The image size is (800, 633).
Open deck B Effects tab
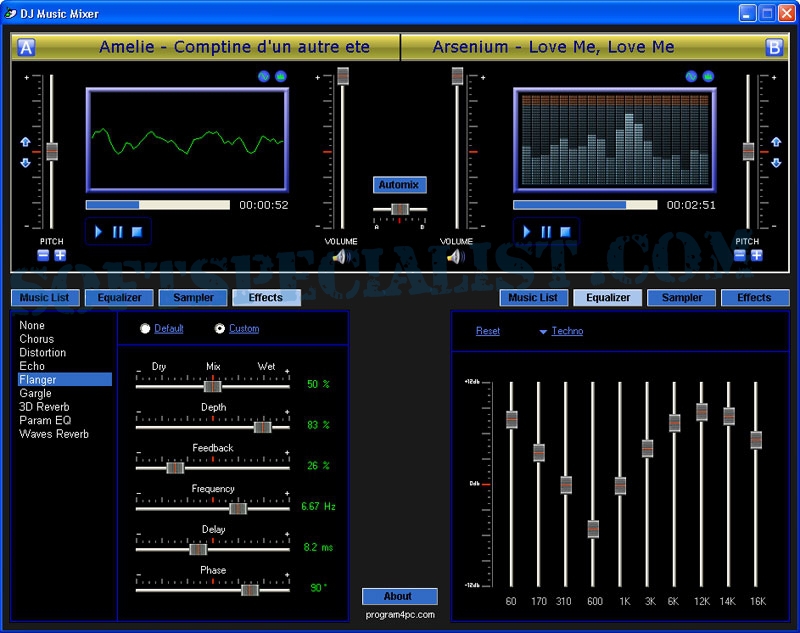coord(755,297)
